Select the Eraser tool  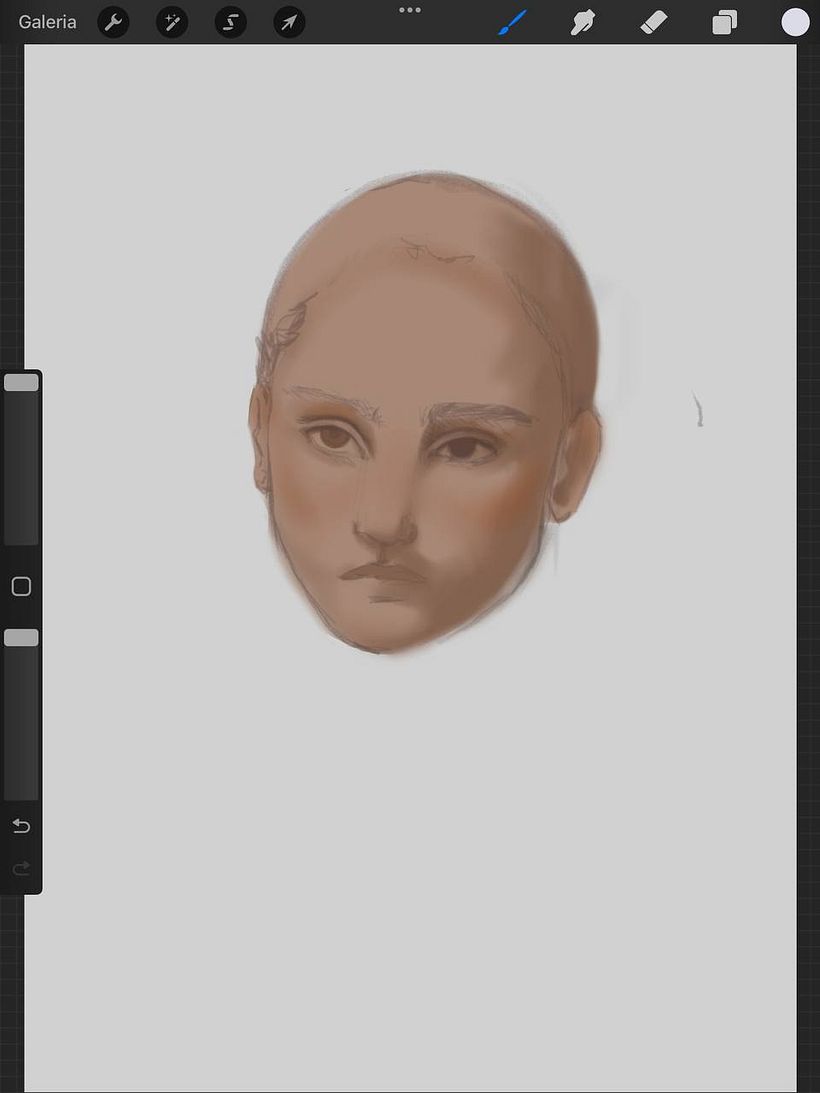click(654, 22)
